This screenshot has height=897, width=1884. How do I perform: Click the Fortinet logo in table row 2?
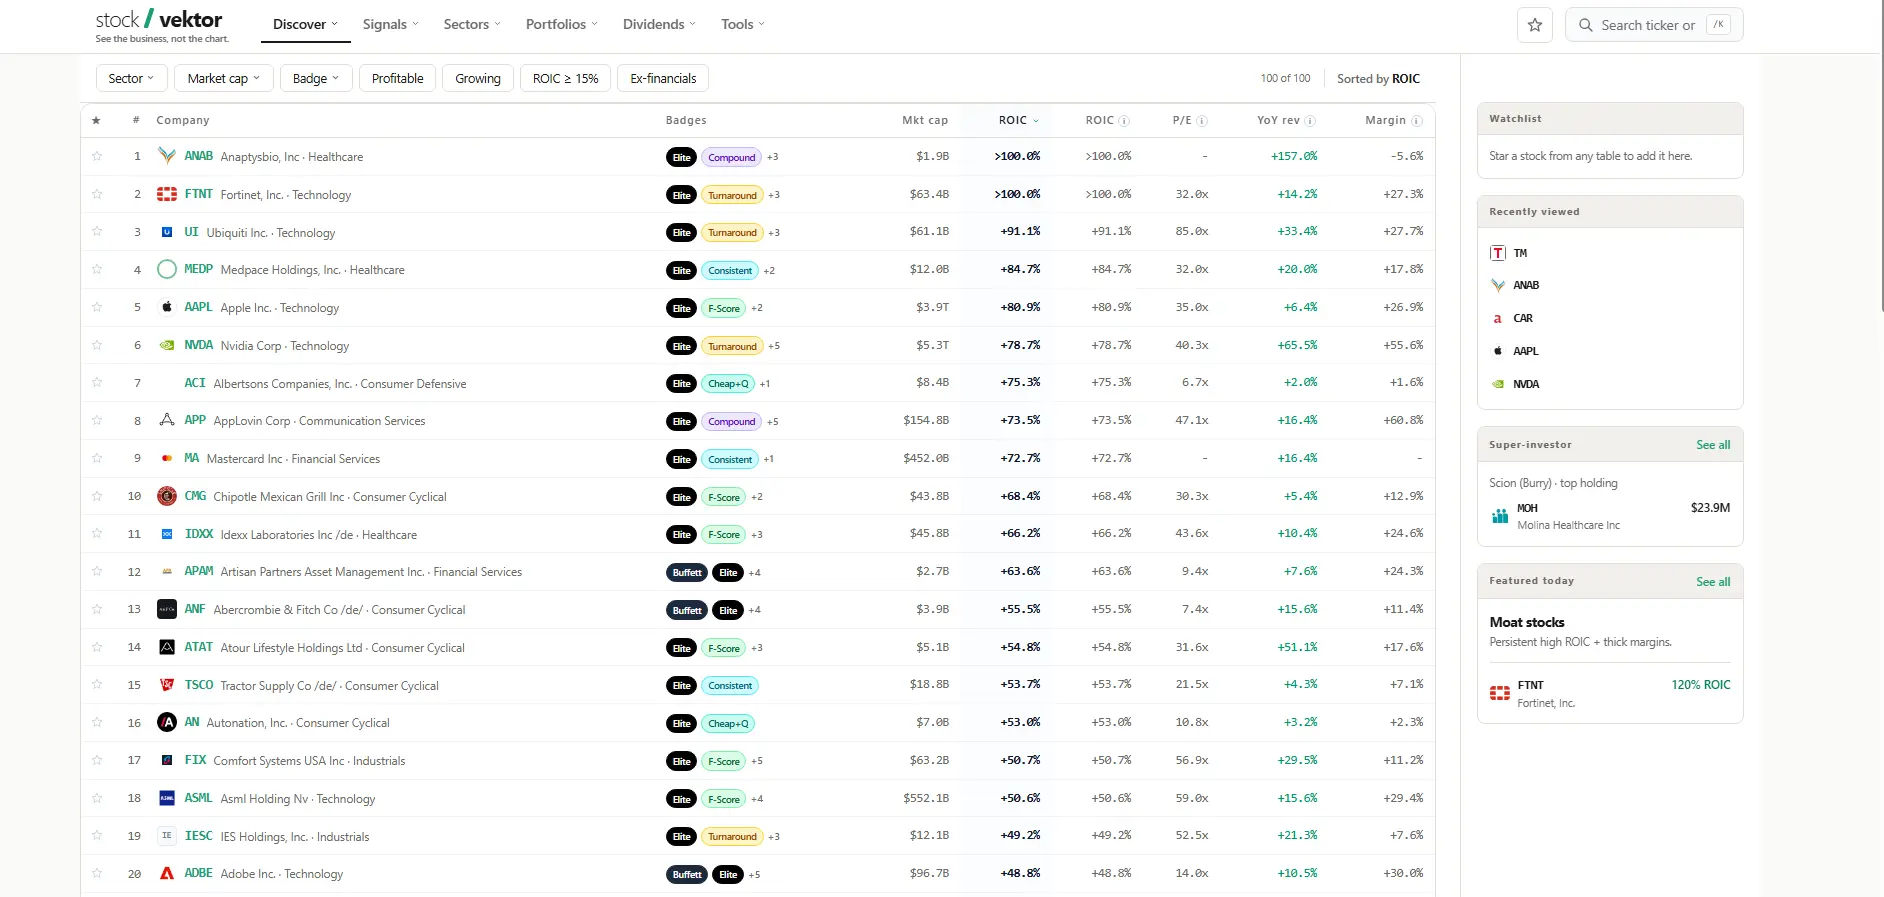pos(167,194)
